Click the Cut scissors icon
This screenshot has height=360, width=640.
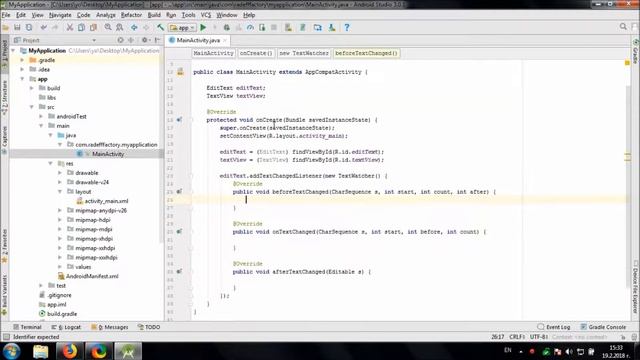70,27
